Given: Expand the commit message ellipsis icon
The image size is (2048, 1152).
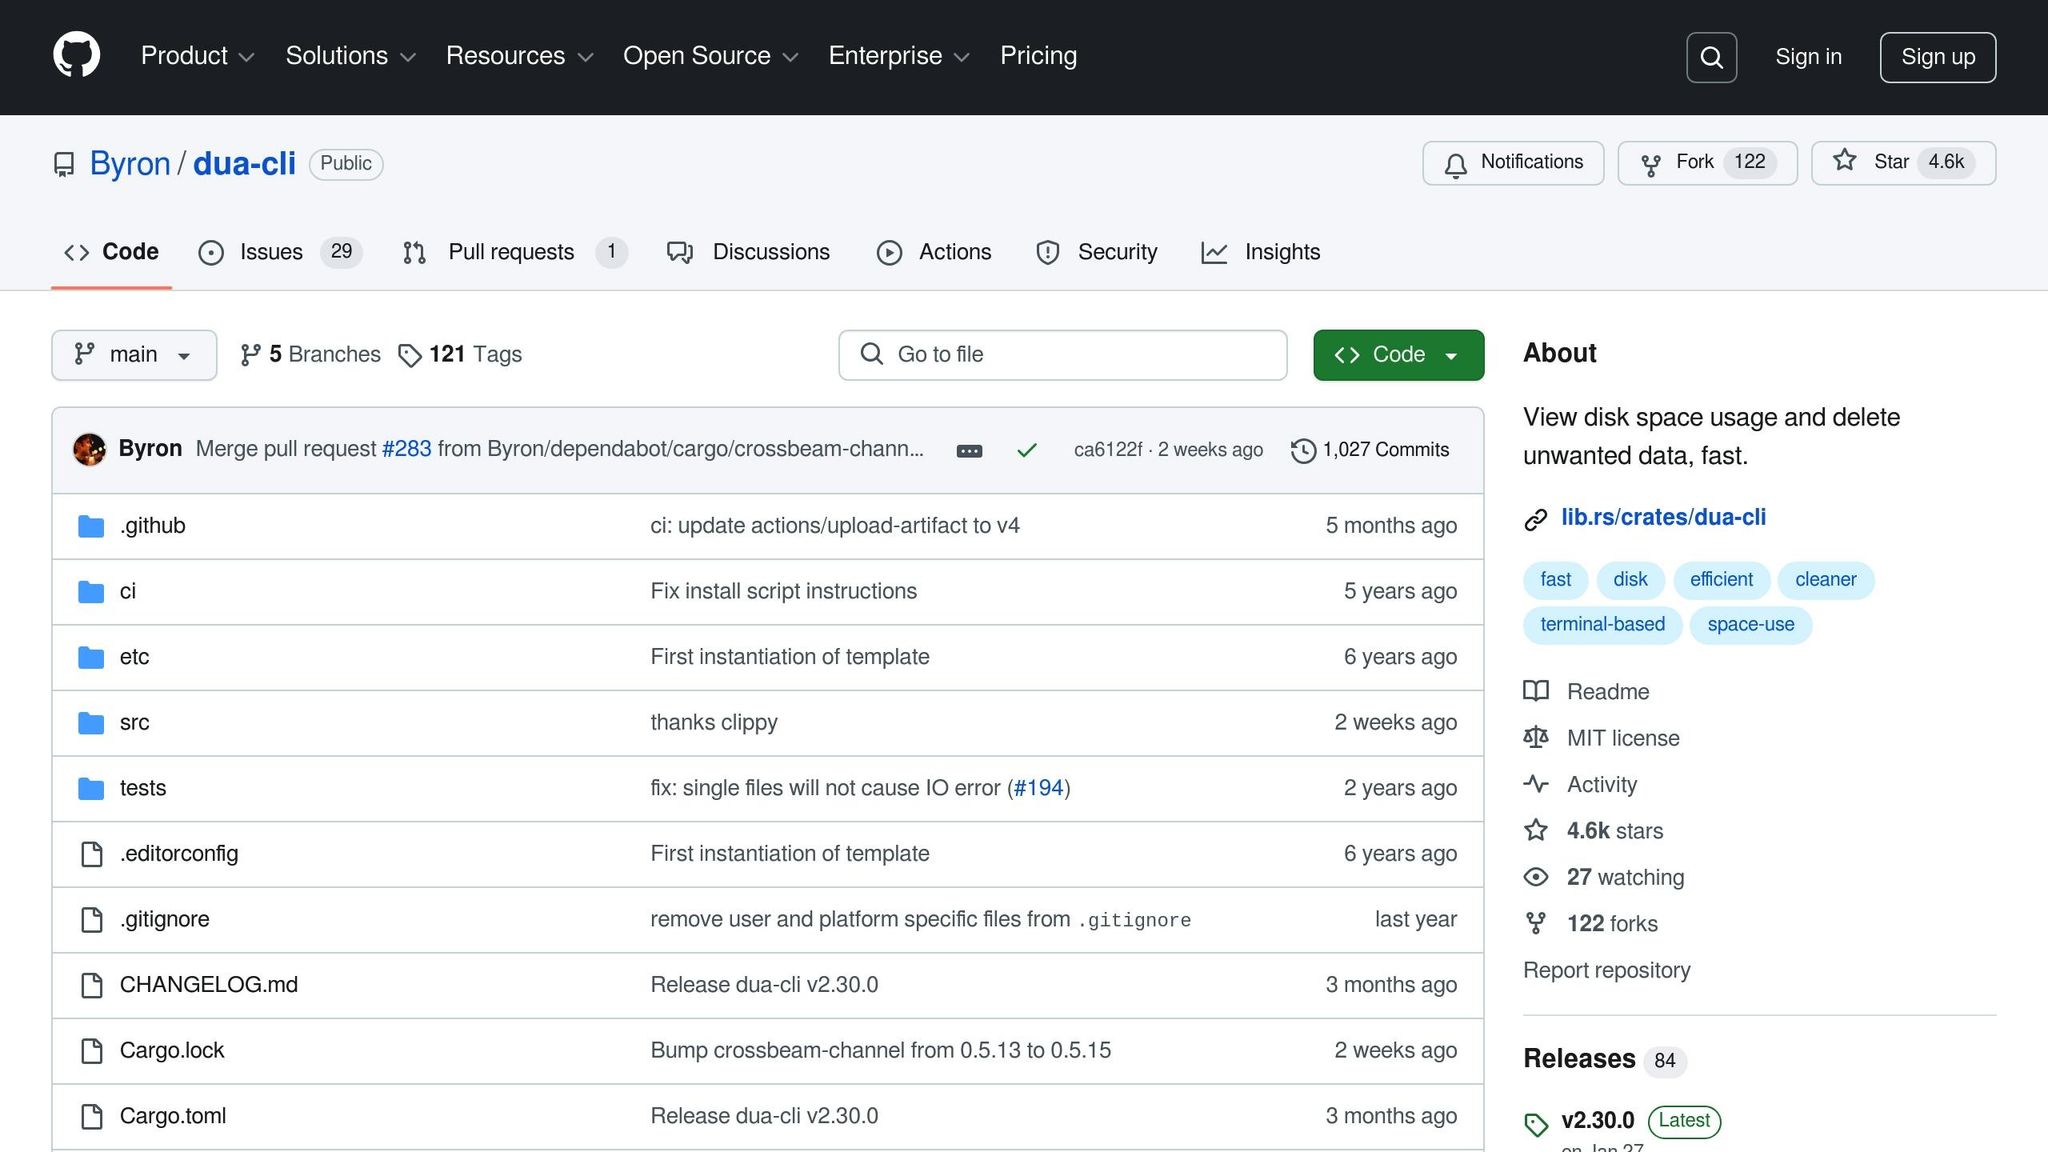Looking at the screenshot, I should point(969,451).
